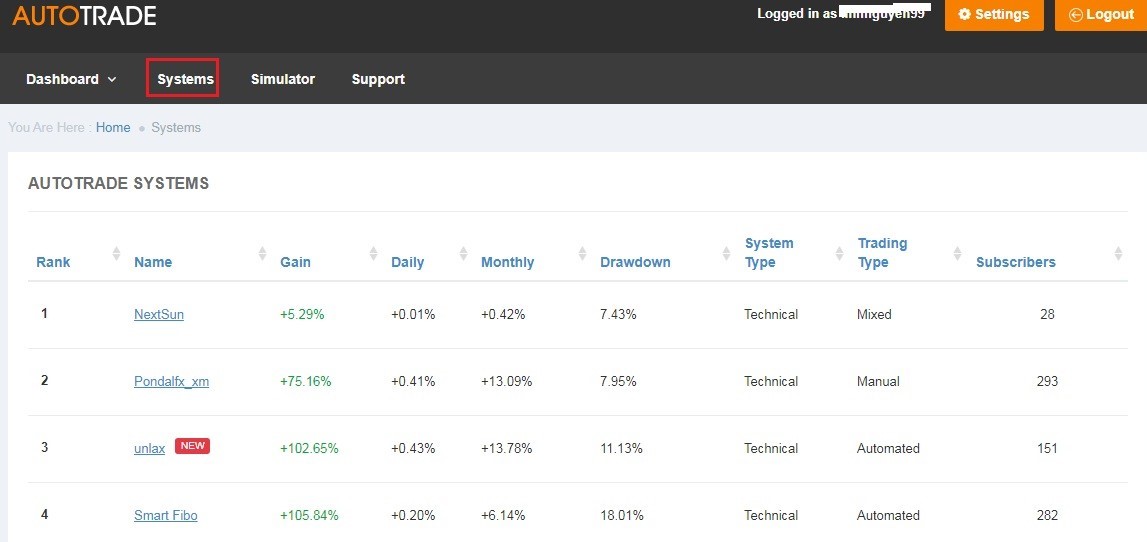Click sort arrows next to Daily column
The width and height of the screenshot is (1147, 542).
pos(463,254)
